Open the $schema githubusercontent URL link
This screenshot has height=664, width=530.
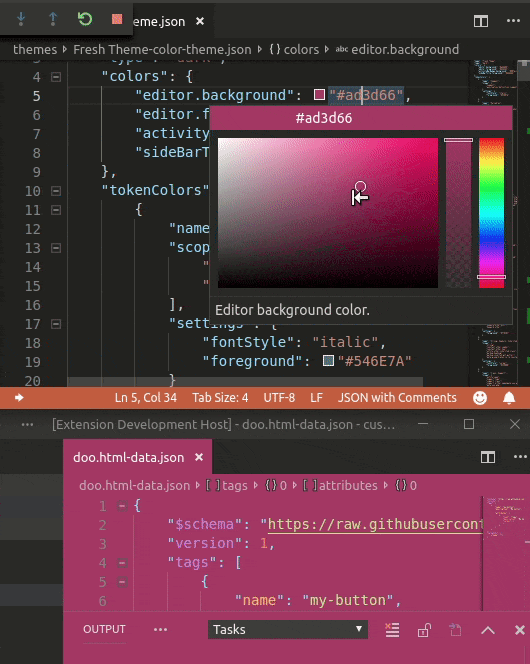375,525
